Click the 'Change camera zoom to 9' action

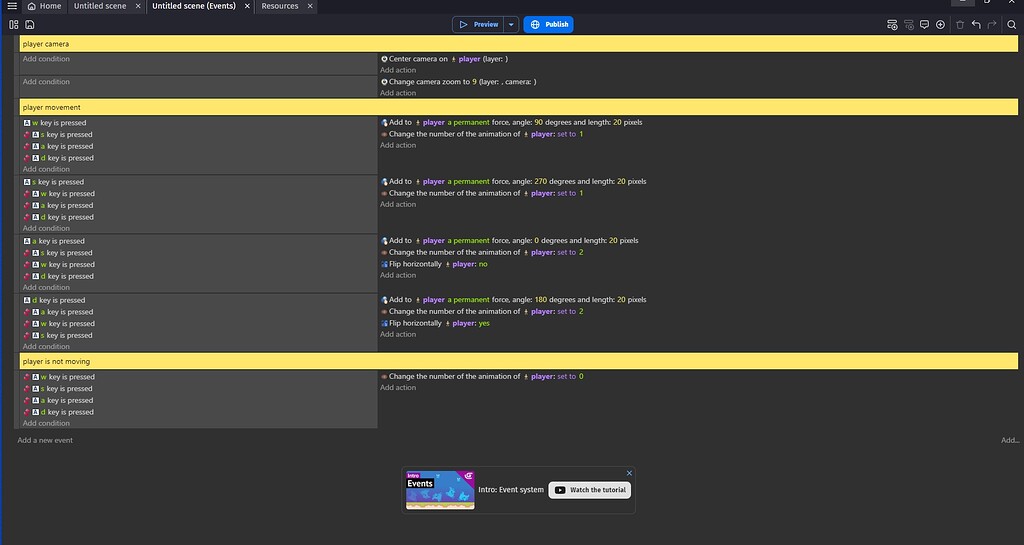tap(458, 82)
